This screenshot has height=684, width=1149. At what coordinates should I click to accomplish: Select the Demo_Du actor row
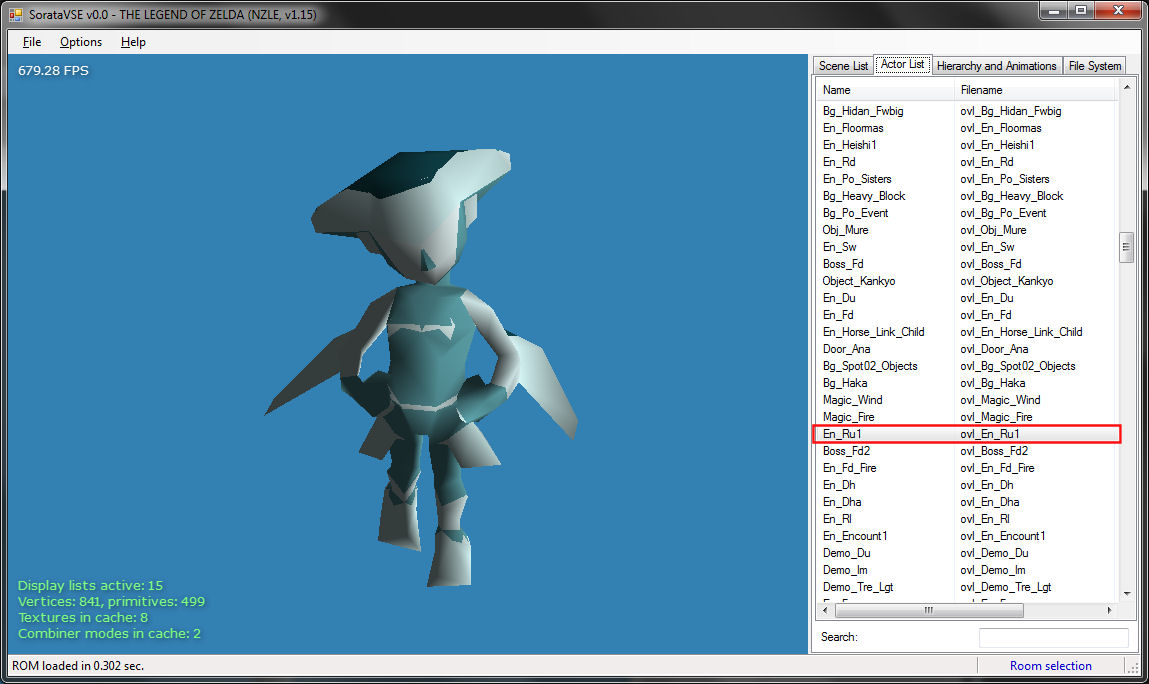point(967,553)
